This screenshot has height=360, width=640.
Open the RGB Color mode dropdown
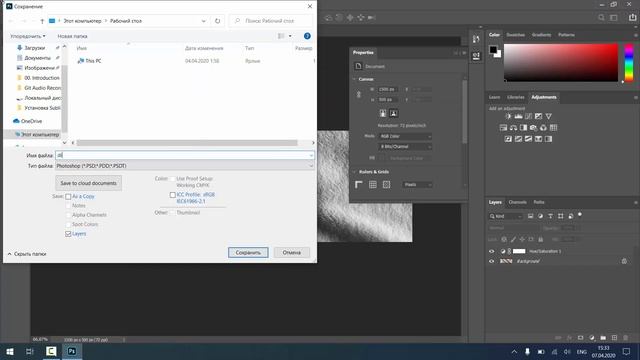point(405,136)
